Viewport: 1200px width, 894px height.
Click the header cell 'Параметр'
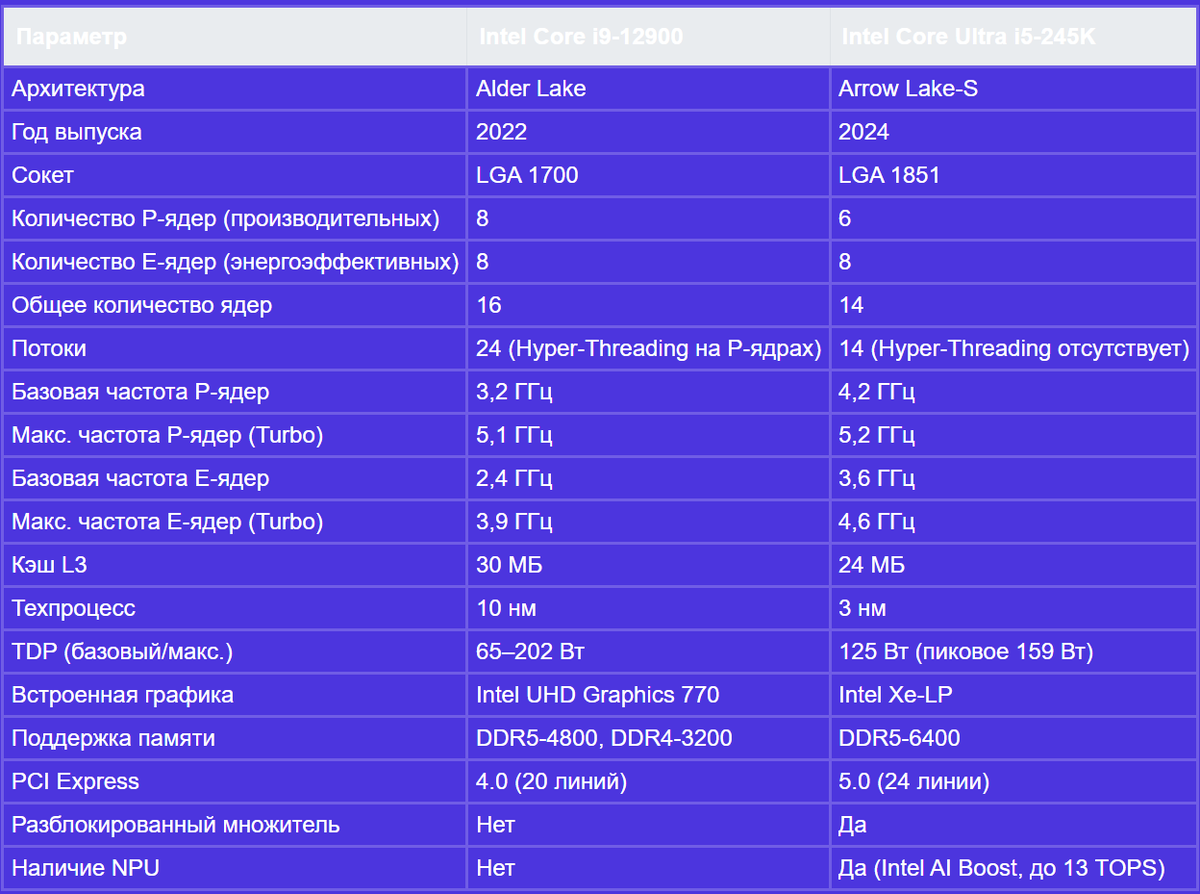click(234, 37)
